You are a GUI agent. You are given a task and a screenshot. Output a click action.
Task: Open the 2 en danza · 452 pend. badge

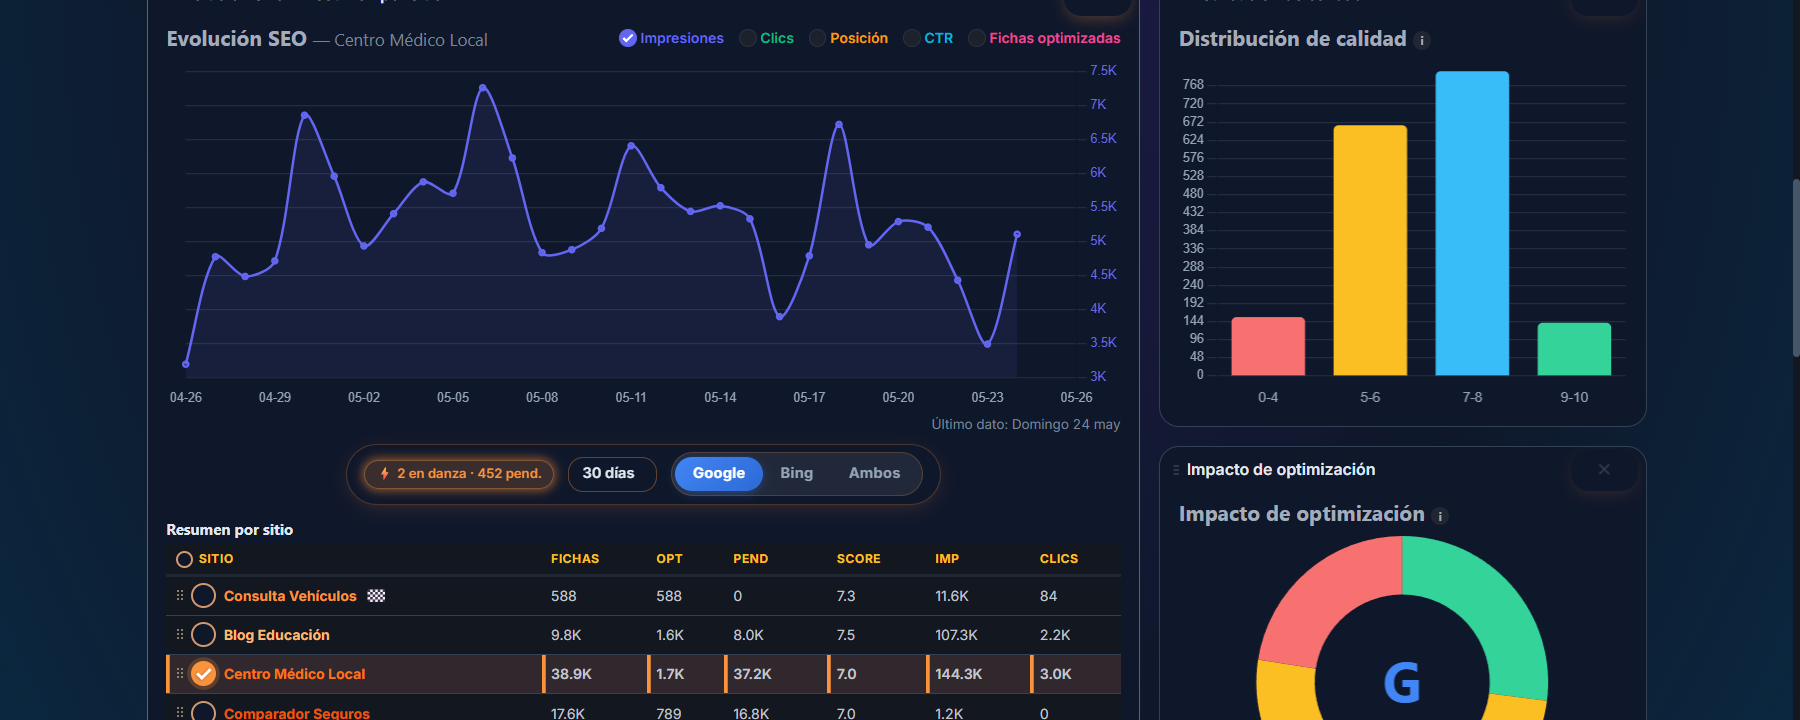click(x=459, y=473)
